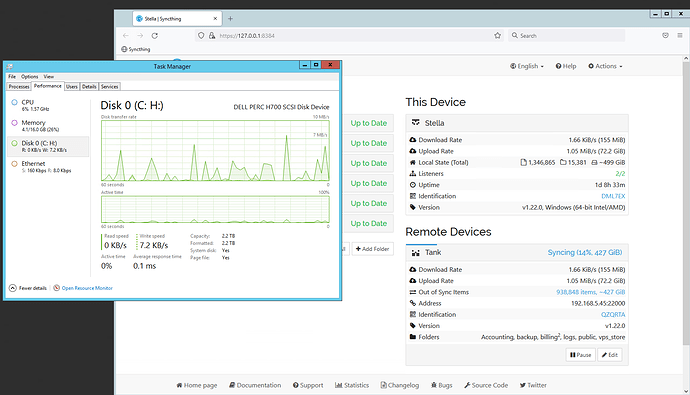Open the Statistics footer link
Screen dimensions: 690x395
(x=352, y=385)
